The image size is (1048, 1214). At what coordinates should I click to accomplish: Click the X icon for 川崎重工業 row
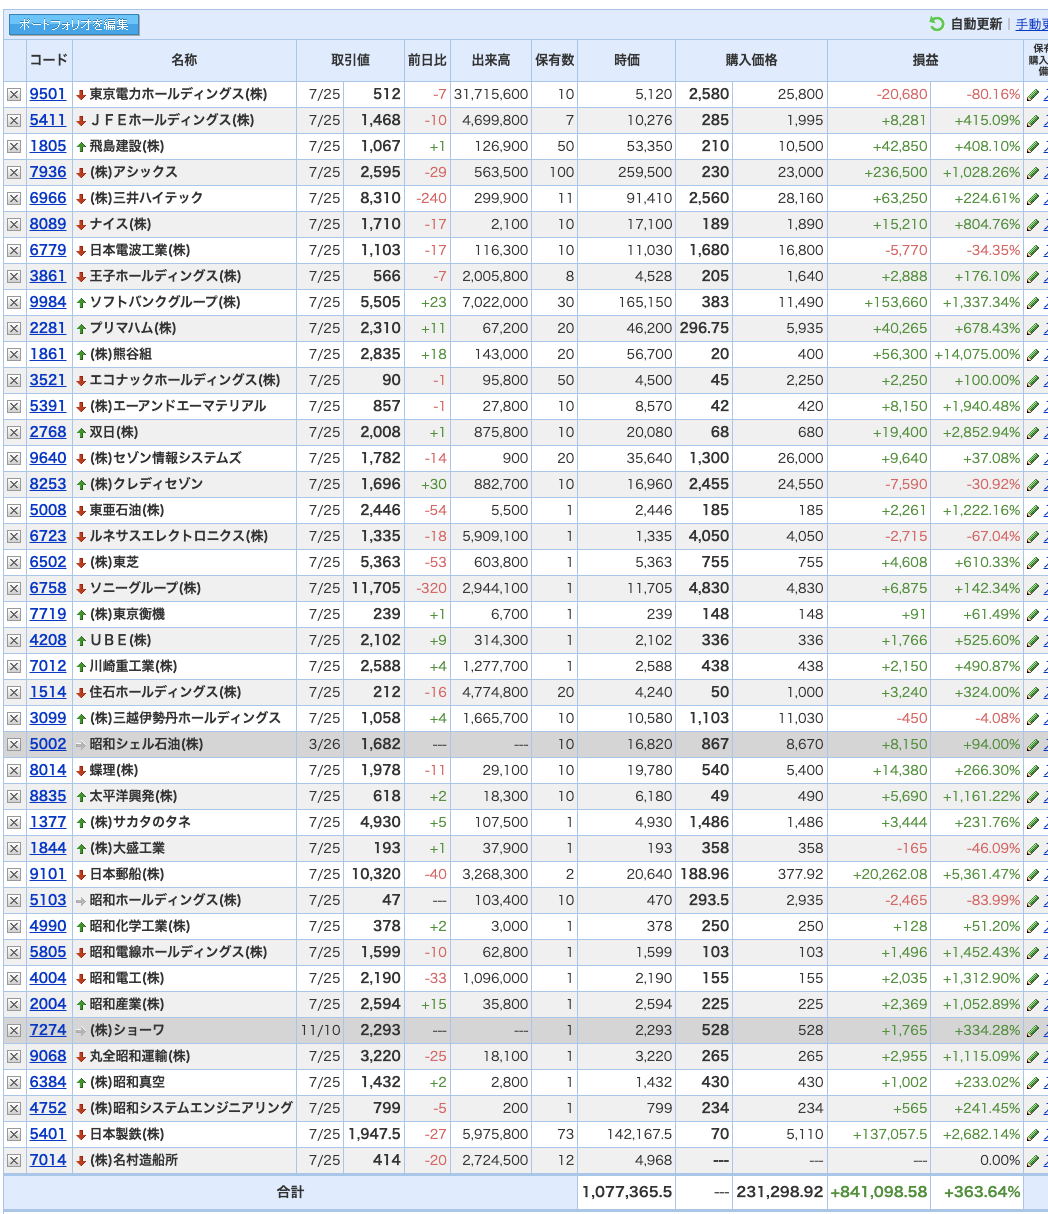[x=14, y=666]
